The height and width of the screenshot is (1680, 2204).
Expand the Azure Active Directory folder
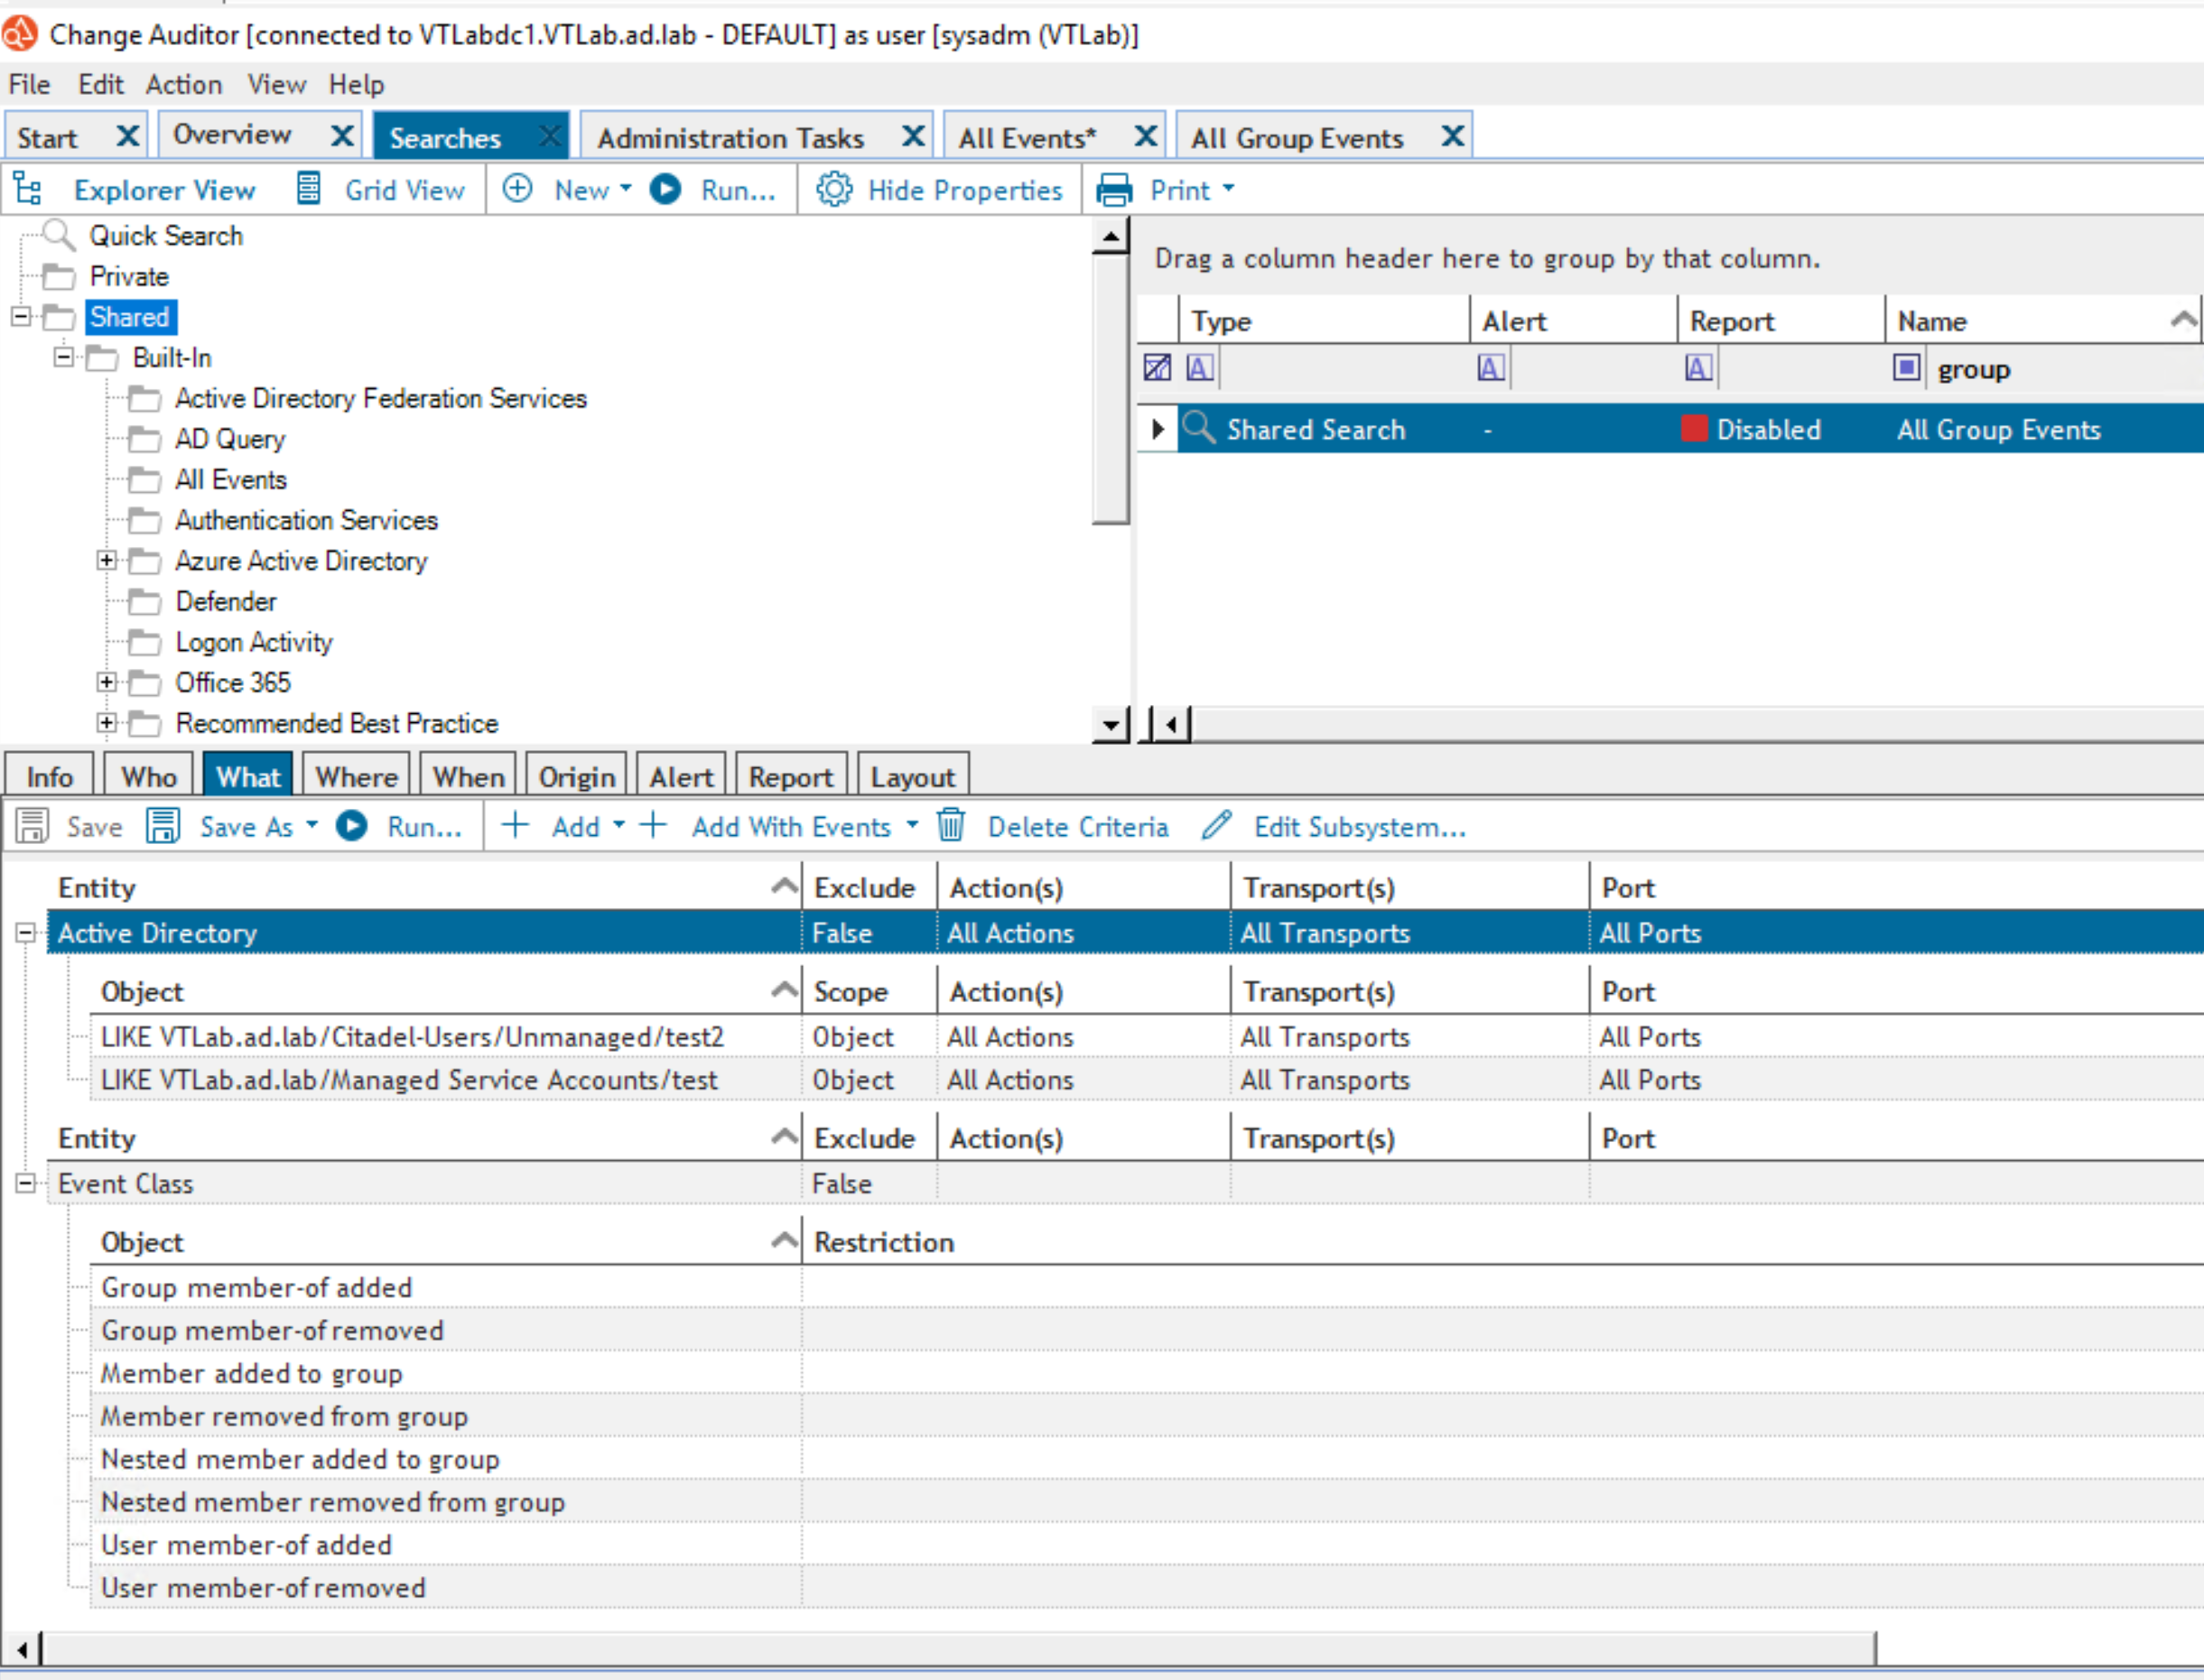(x=107, y=560)
